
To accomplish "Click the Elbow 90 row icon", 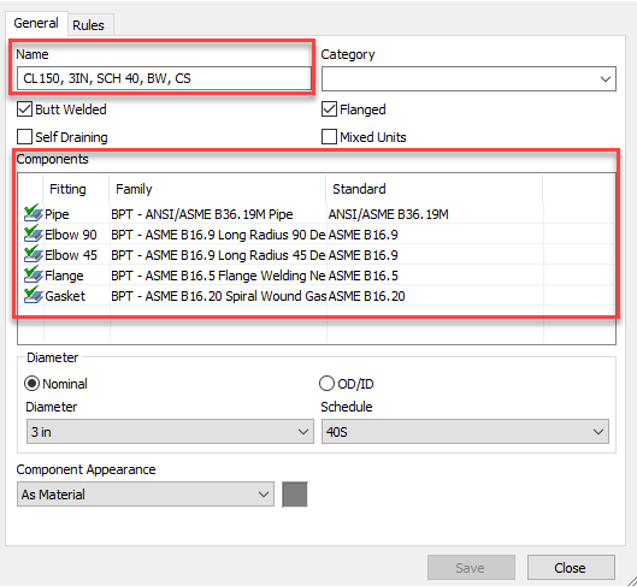I will pyautogui.click(x=33, y=235).
